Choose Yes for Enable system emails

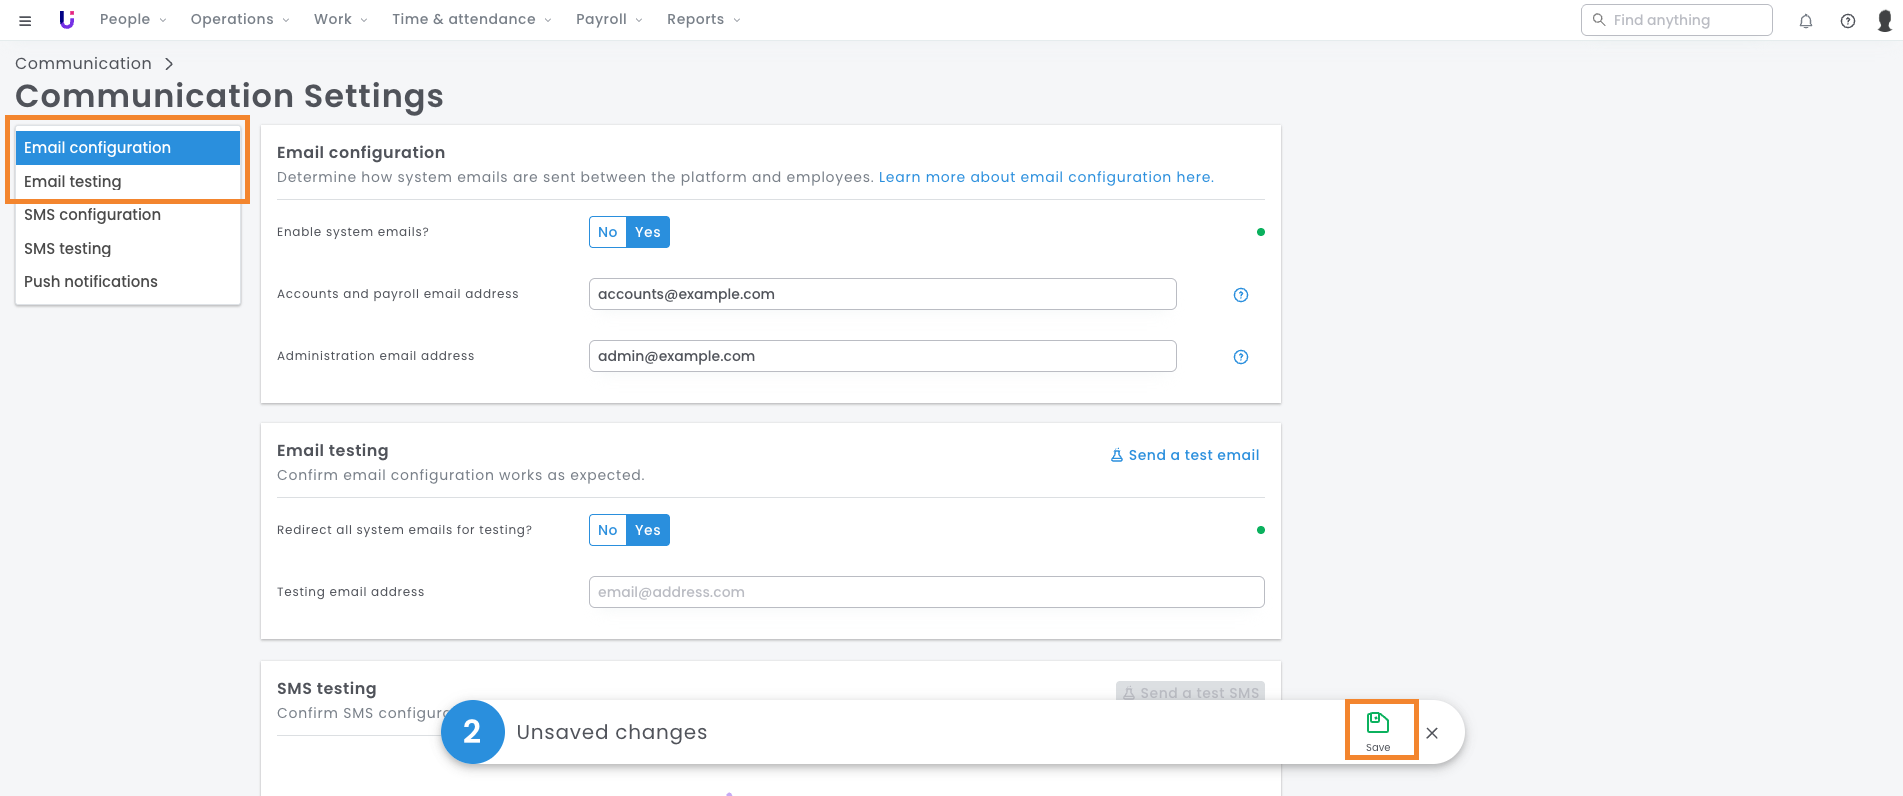648,232
